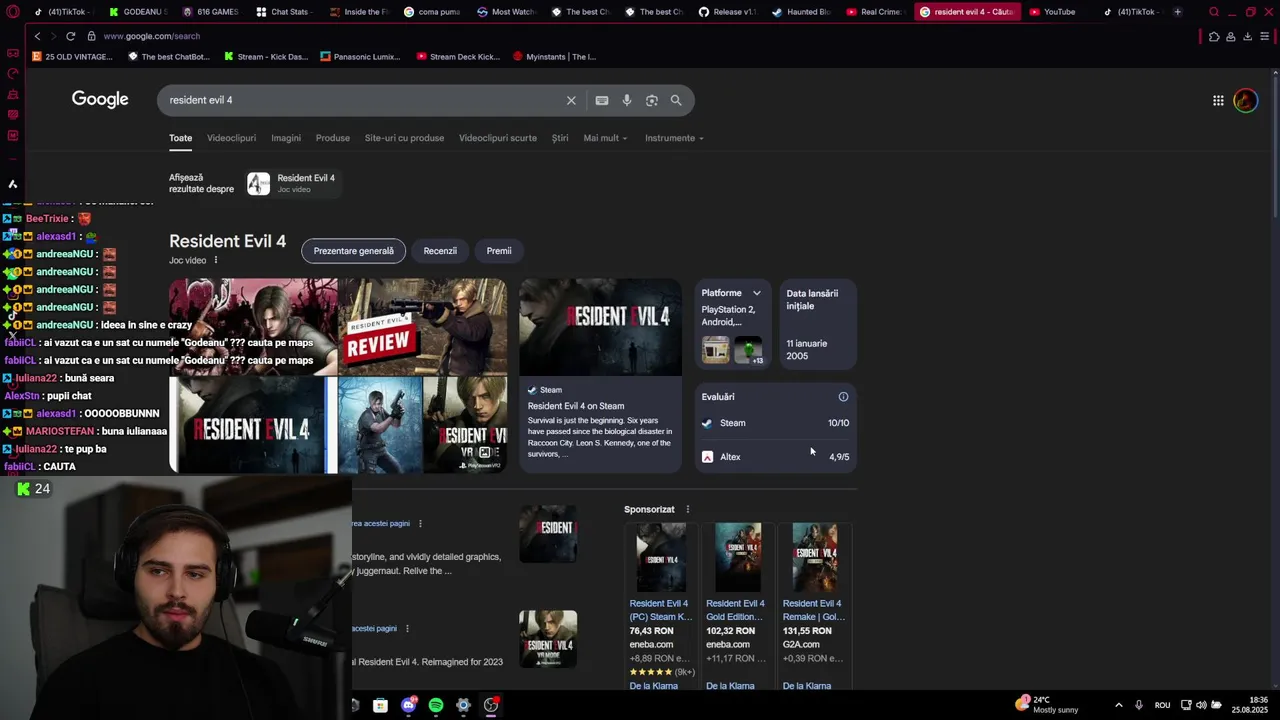Open more options beside Joc video
This screenshot has width=1280, height=720.
pyautogui.click(x=215, y=260)
